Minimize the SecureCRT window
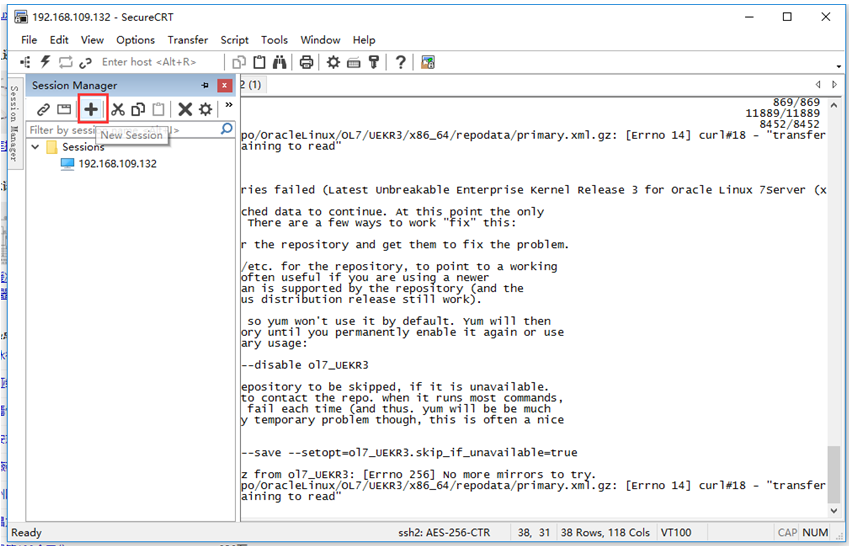The width and height of the screenshot is (849, 546). pyautogui.click(x=749, y=17)
